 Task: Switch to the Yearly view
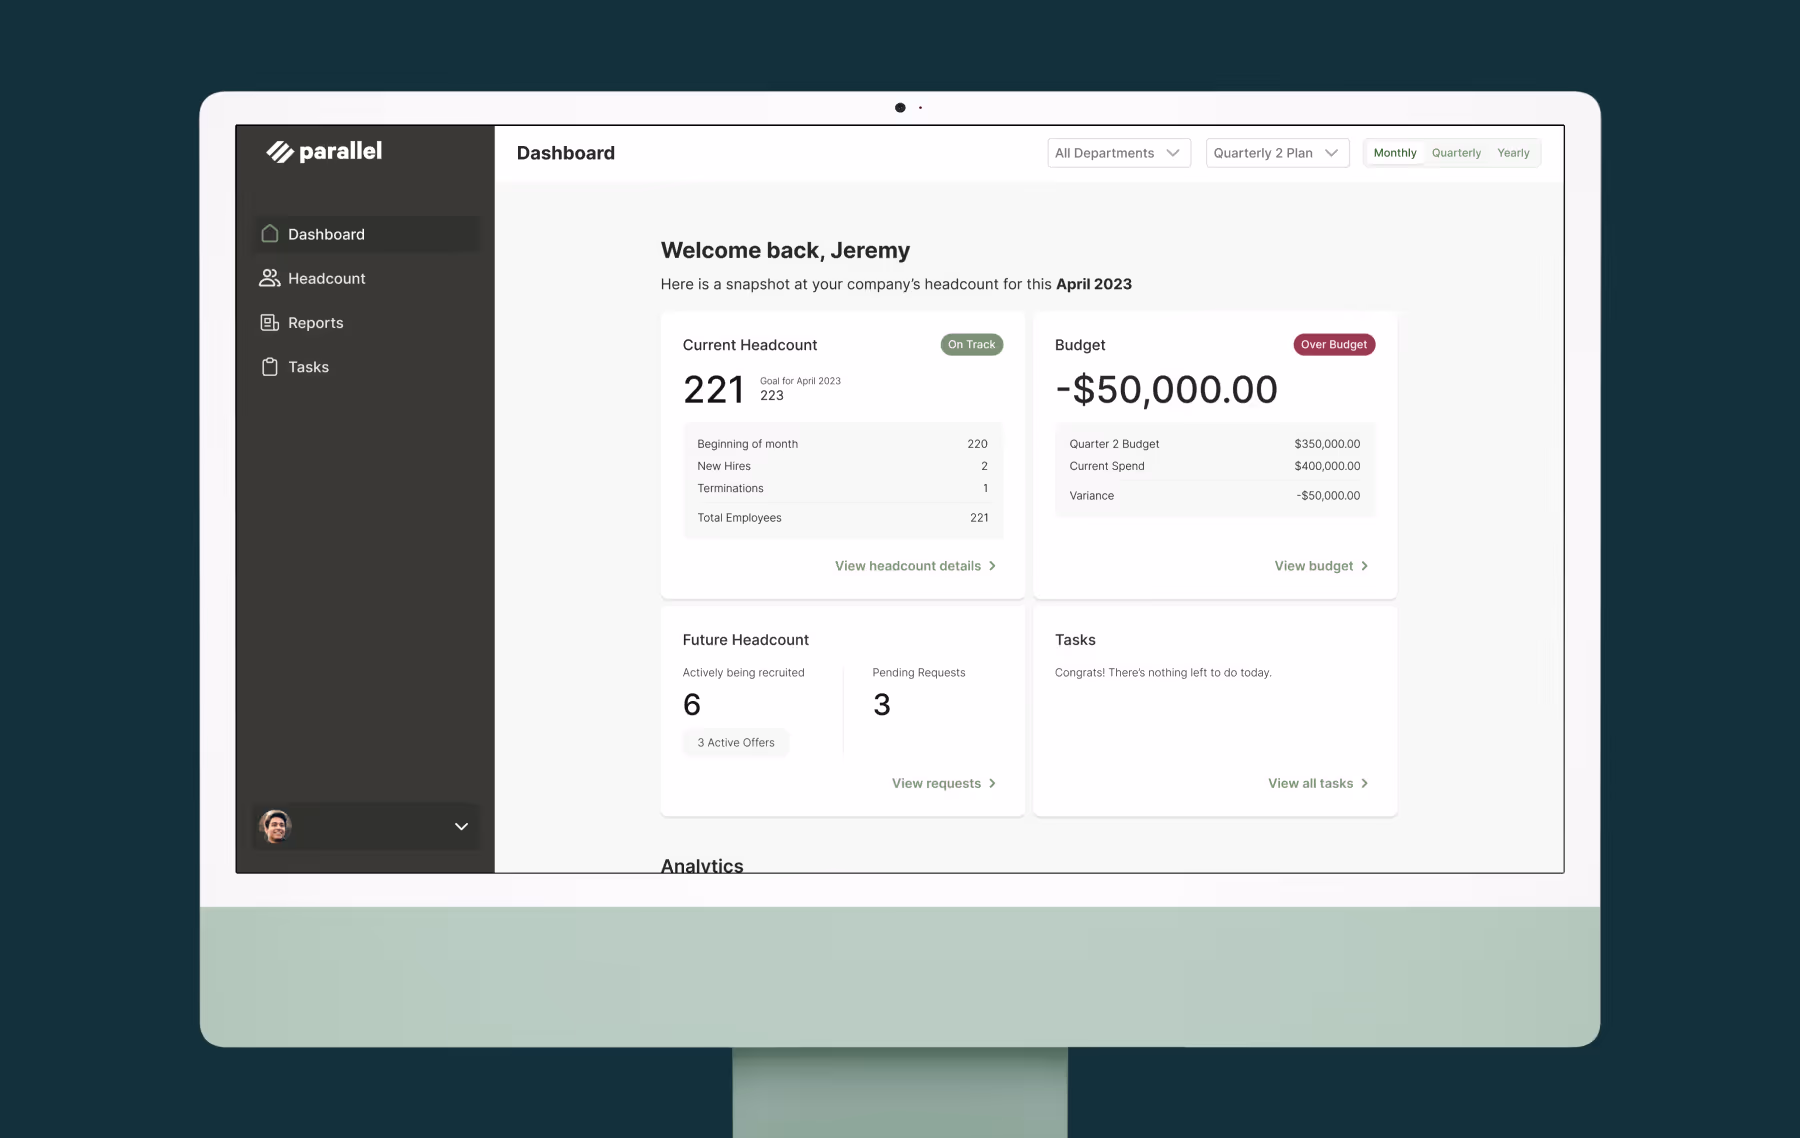1513,153
